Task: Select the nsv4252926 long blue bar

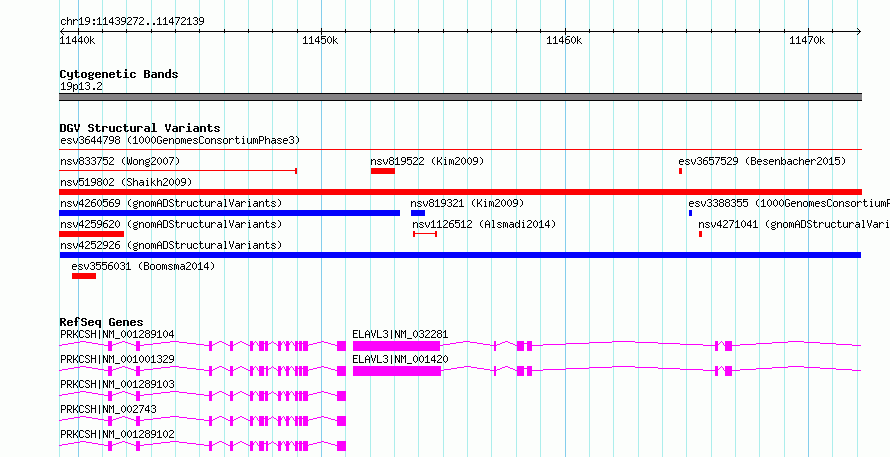Action: click(460, 255)
